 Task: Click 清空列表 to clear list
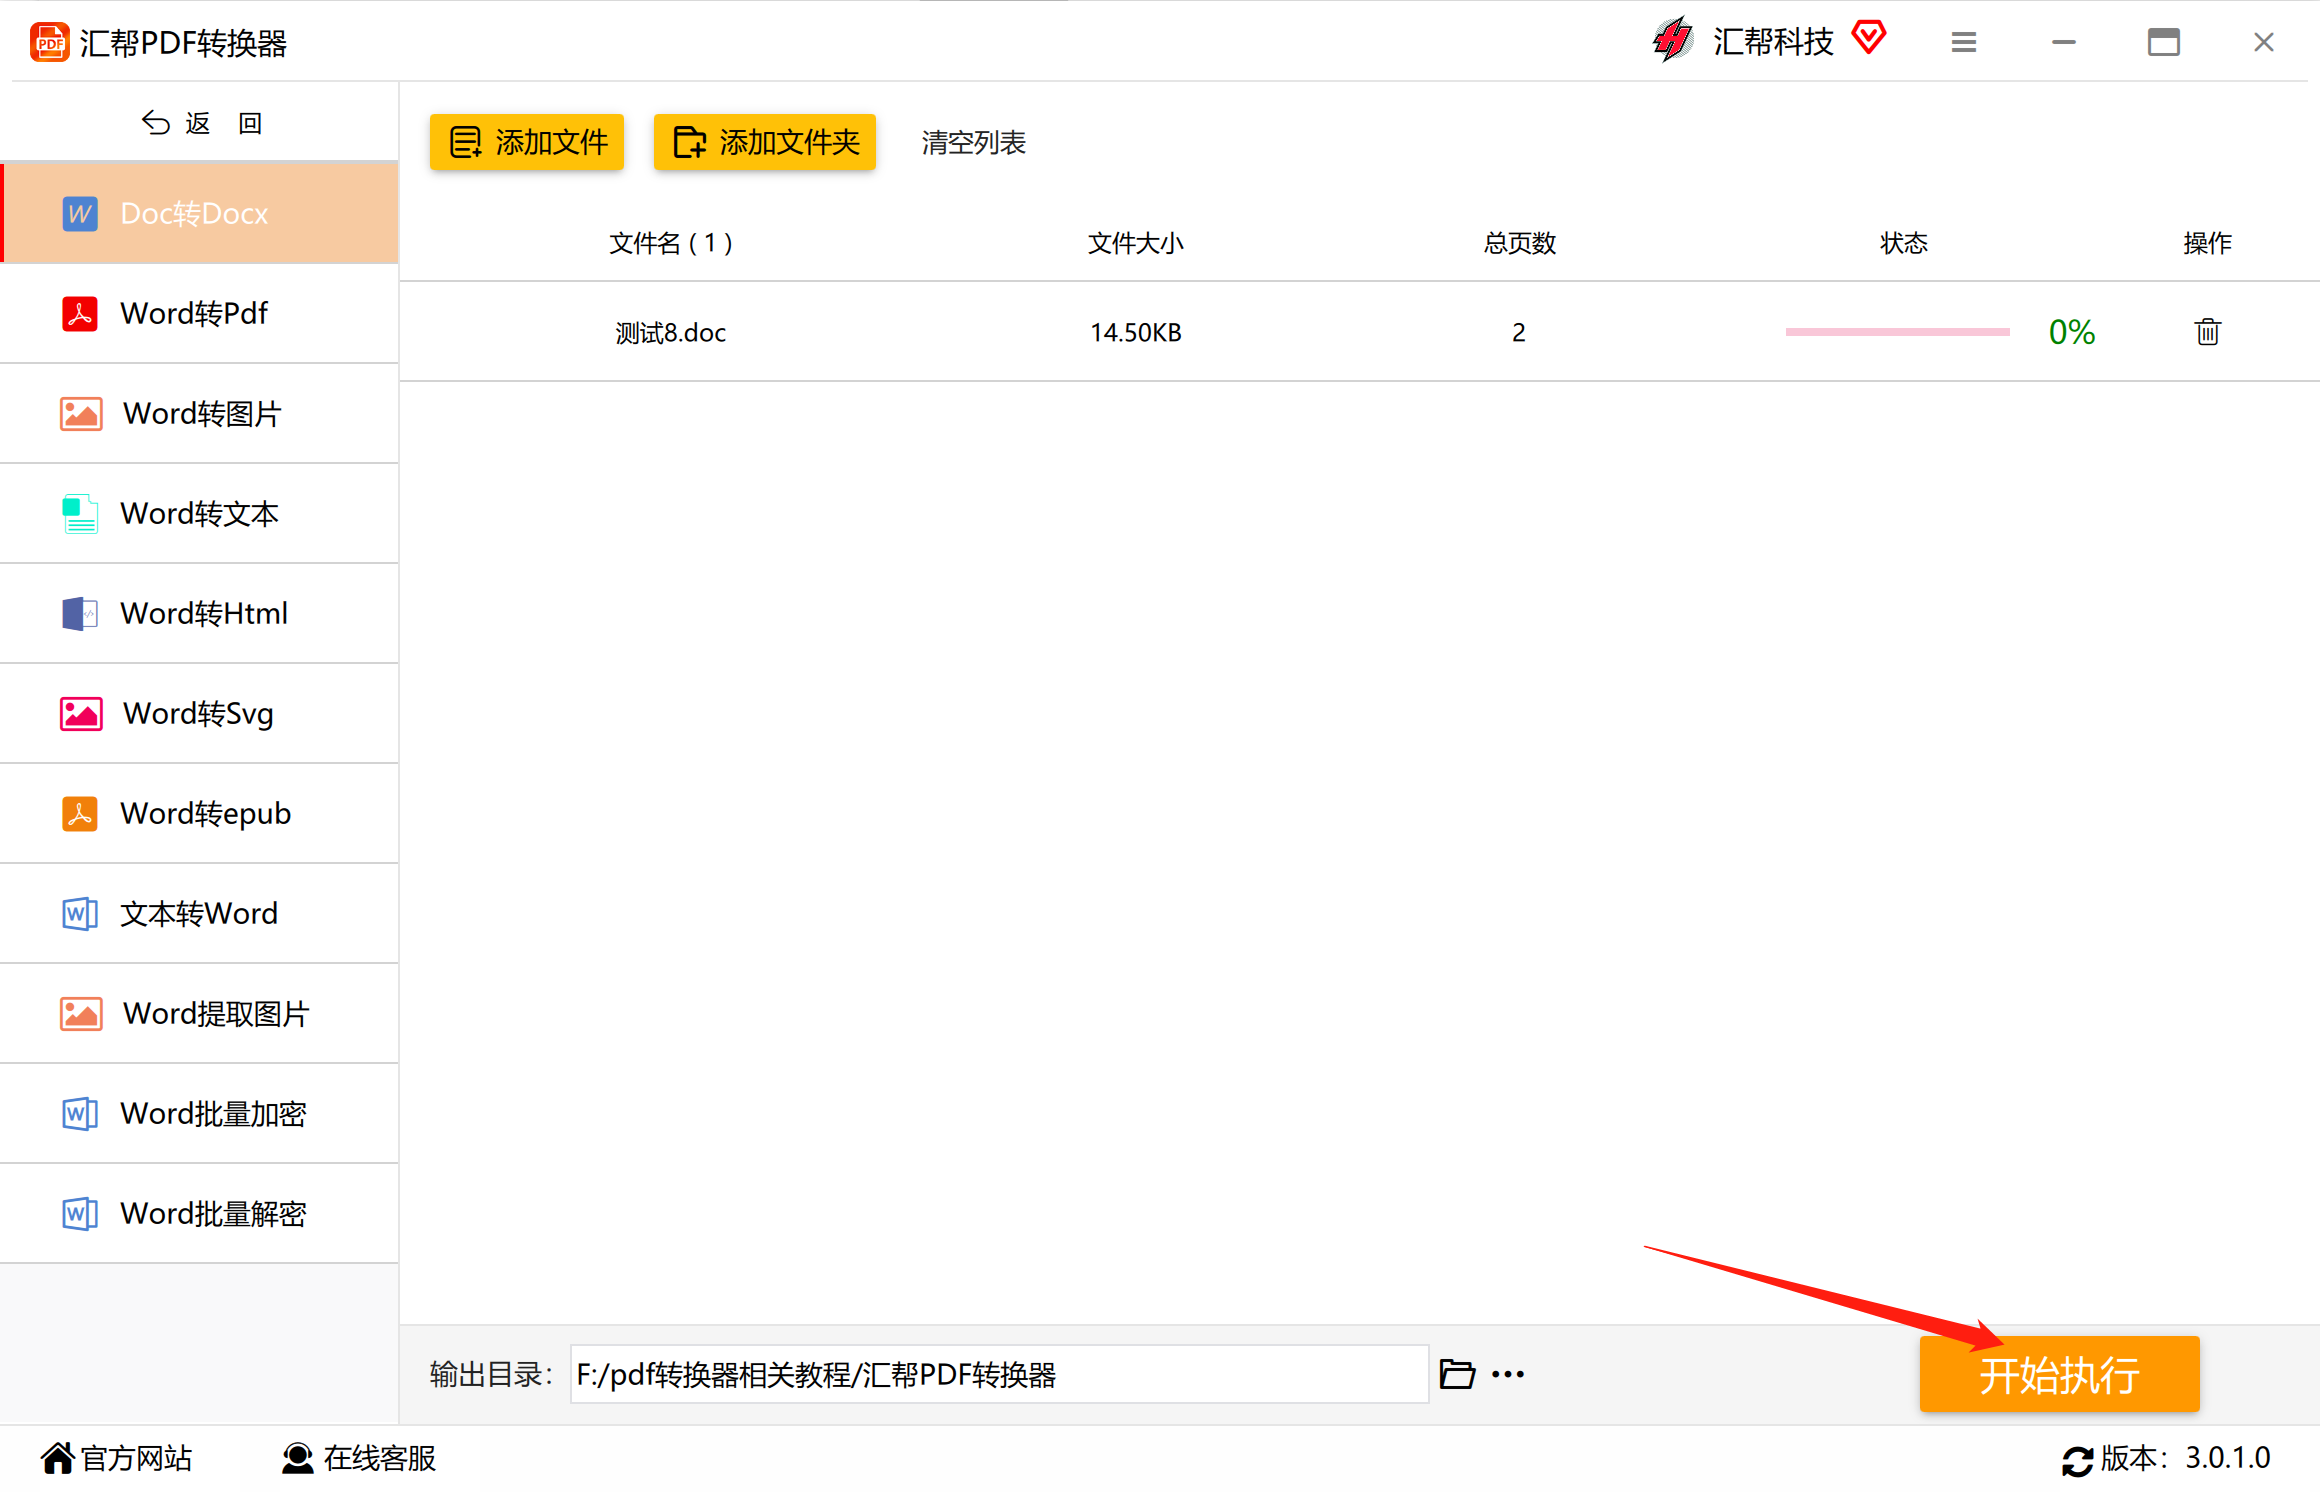click(x=973, y=143)
